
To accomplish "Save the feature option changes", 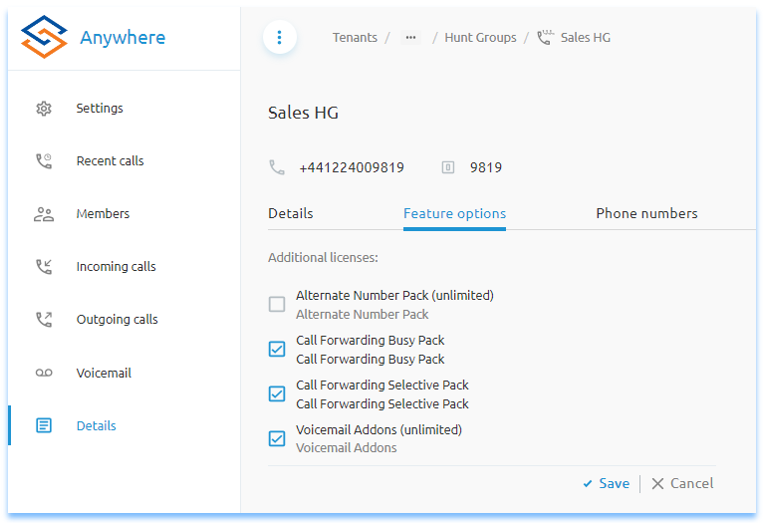I will pyautogui.click(x=606, y=484).
